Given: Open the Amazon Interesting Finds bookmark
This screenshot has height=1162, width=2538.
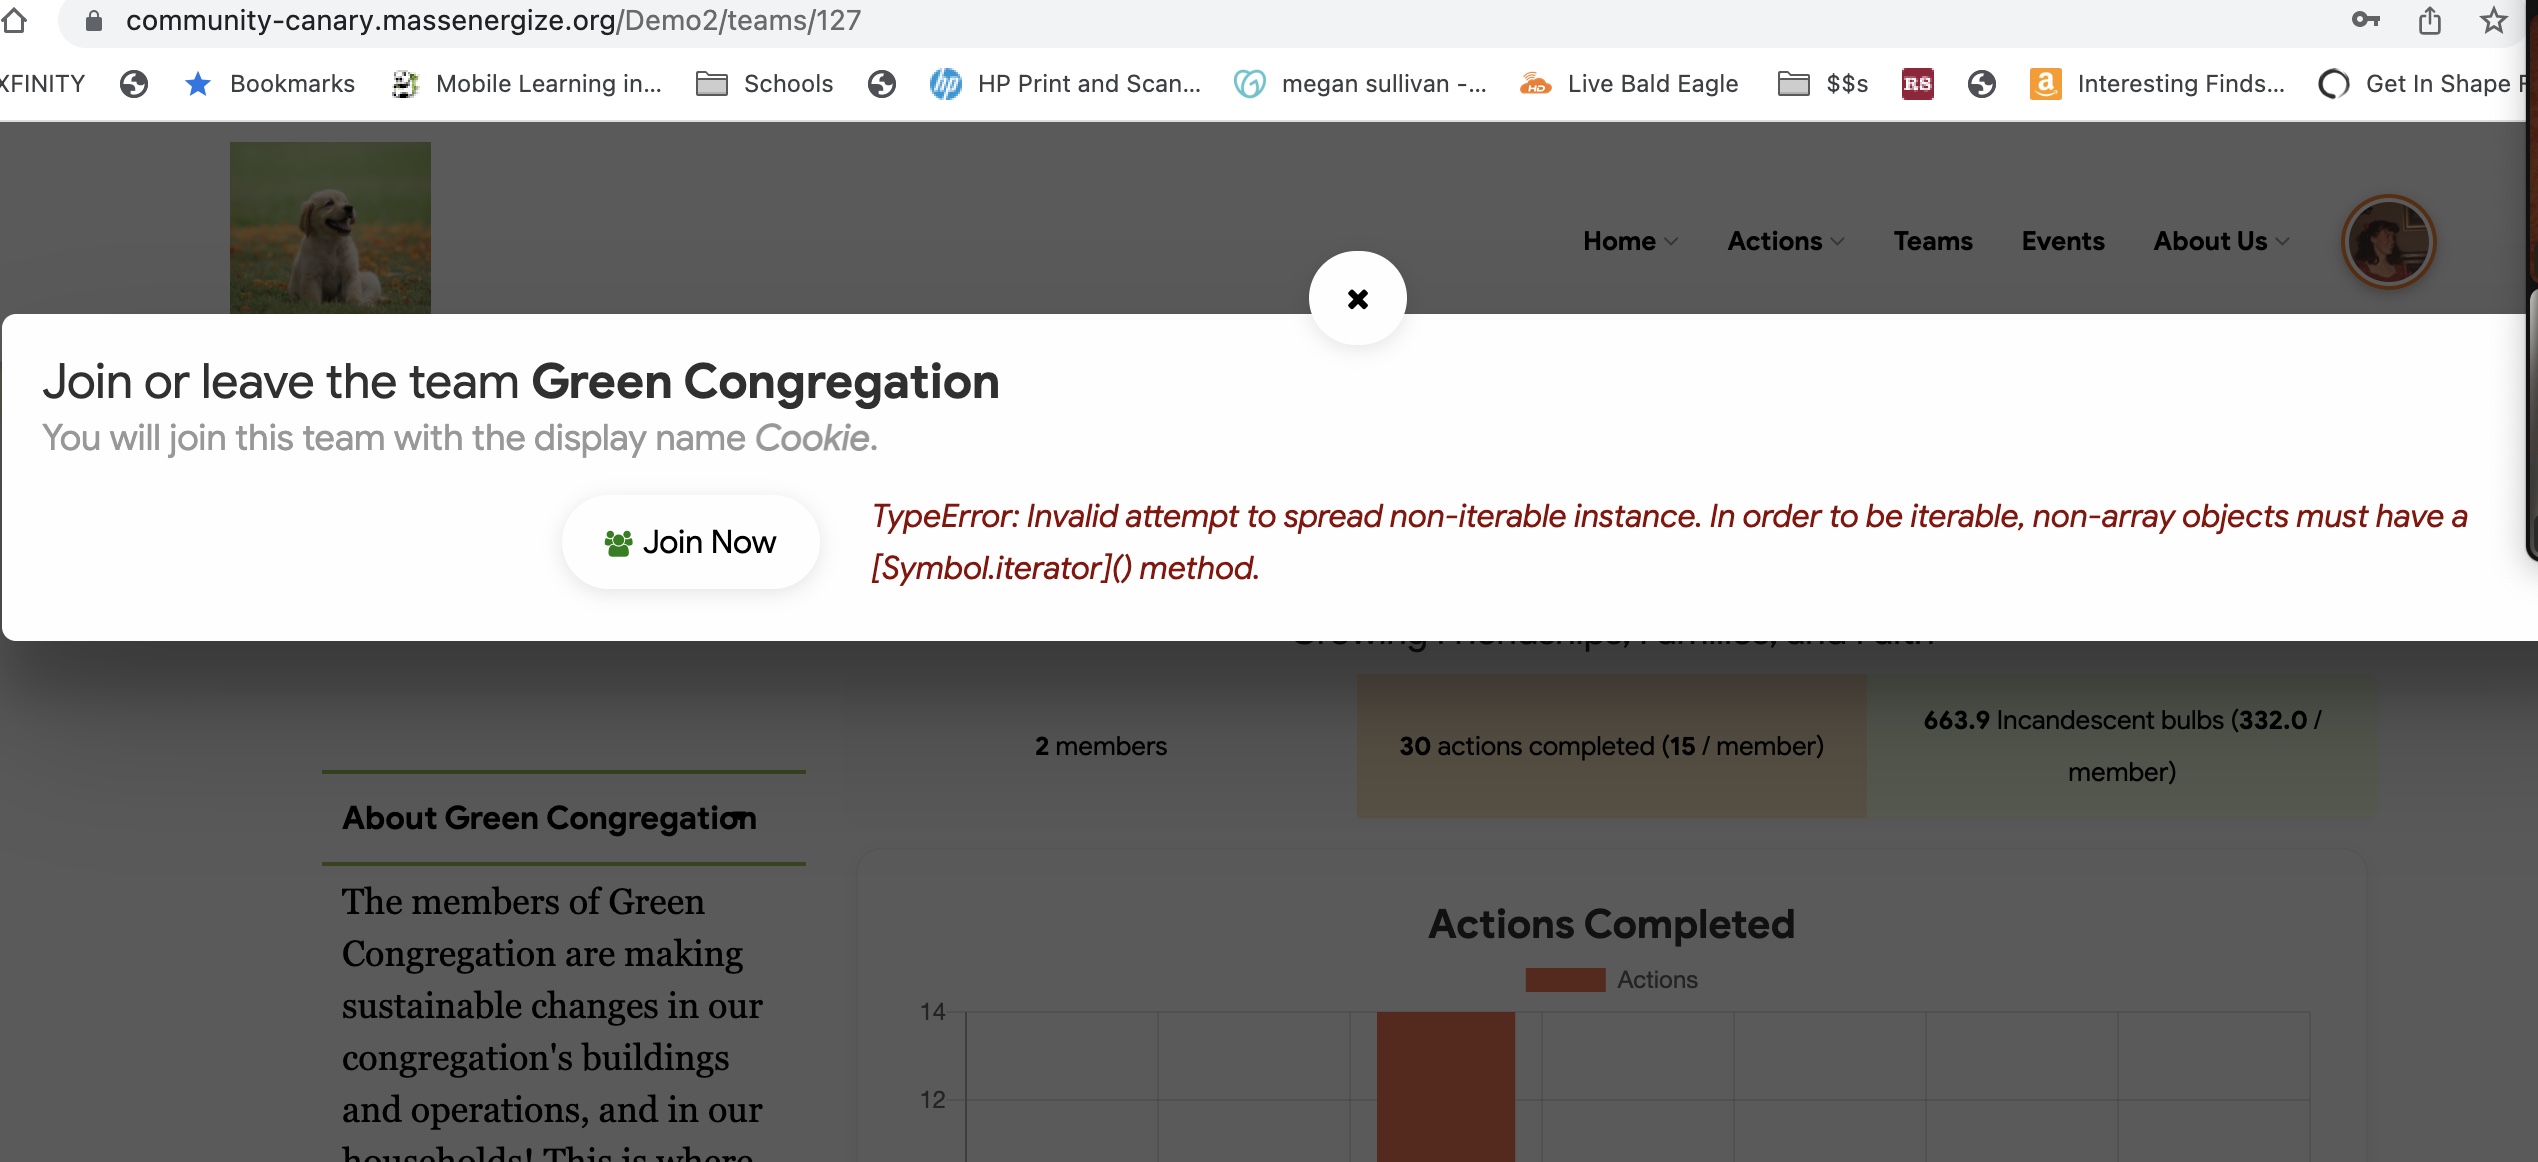Looking at the screenshot, I should (2157, 84).
